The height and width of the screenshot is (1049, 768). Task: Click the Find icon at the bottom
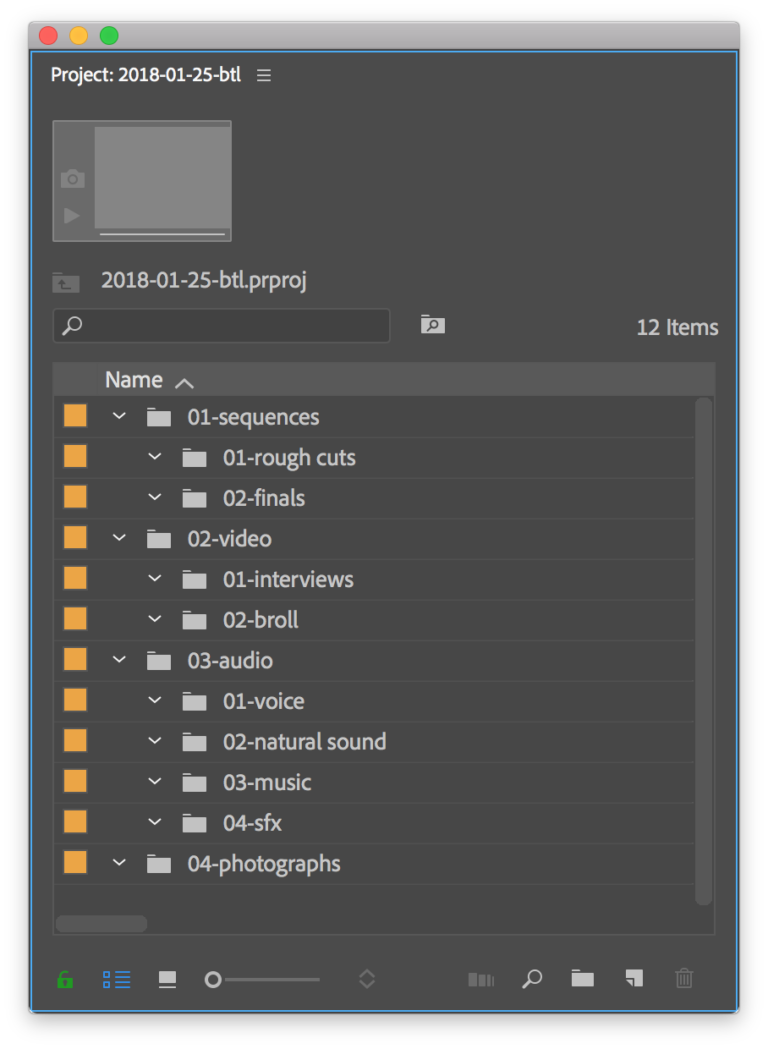532,979
